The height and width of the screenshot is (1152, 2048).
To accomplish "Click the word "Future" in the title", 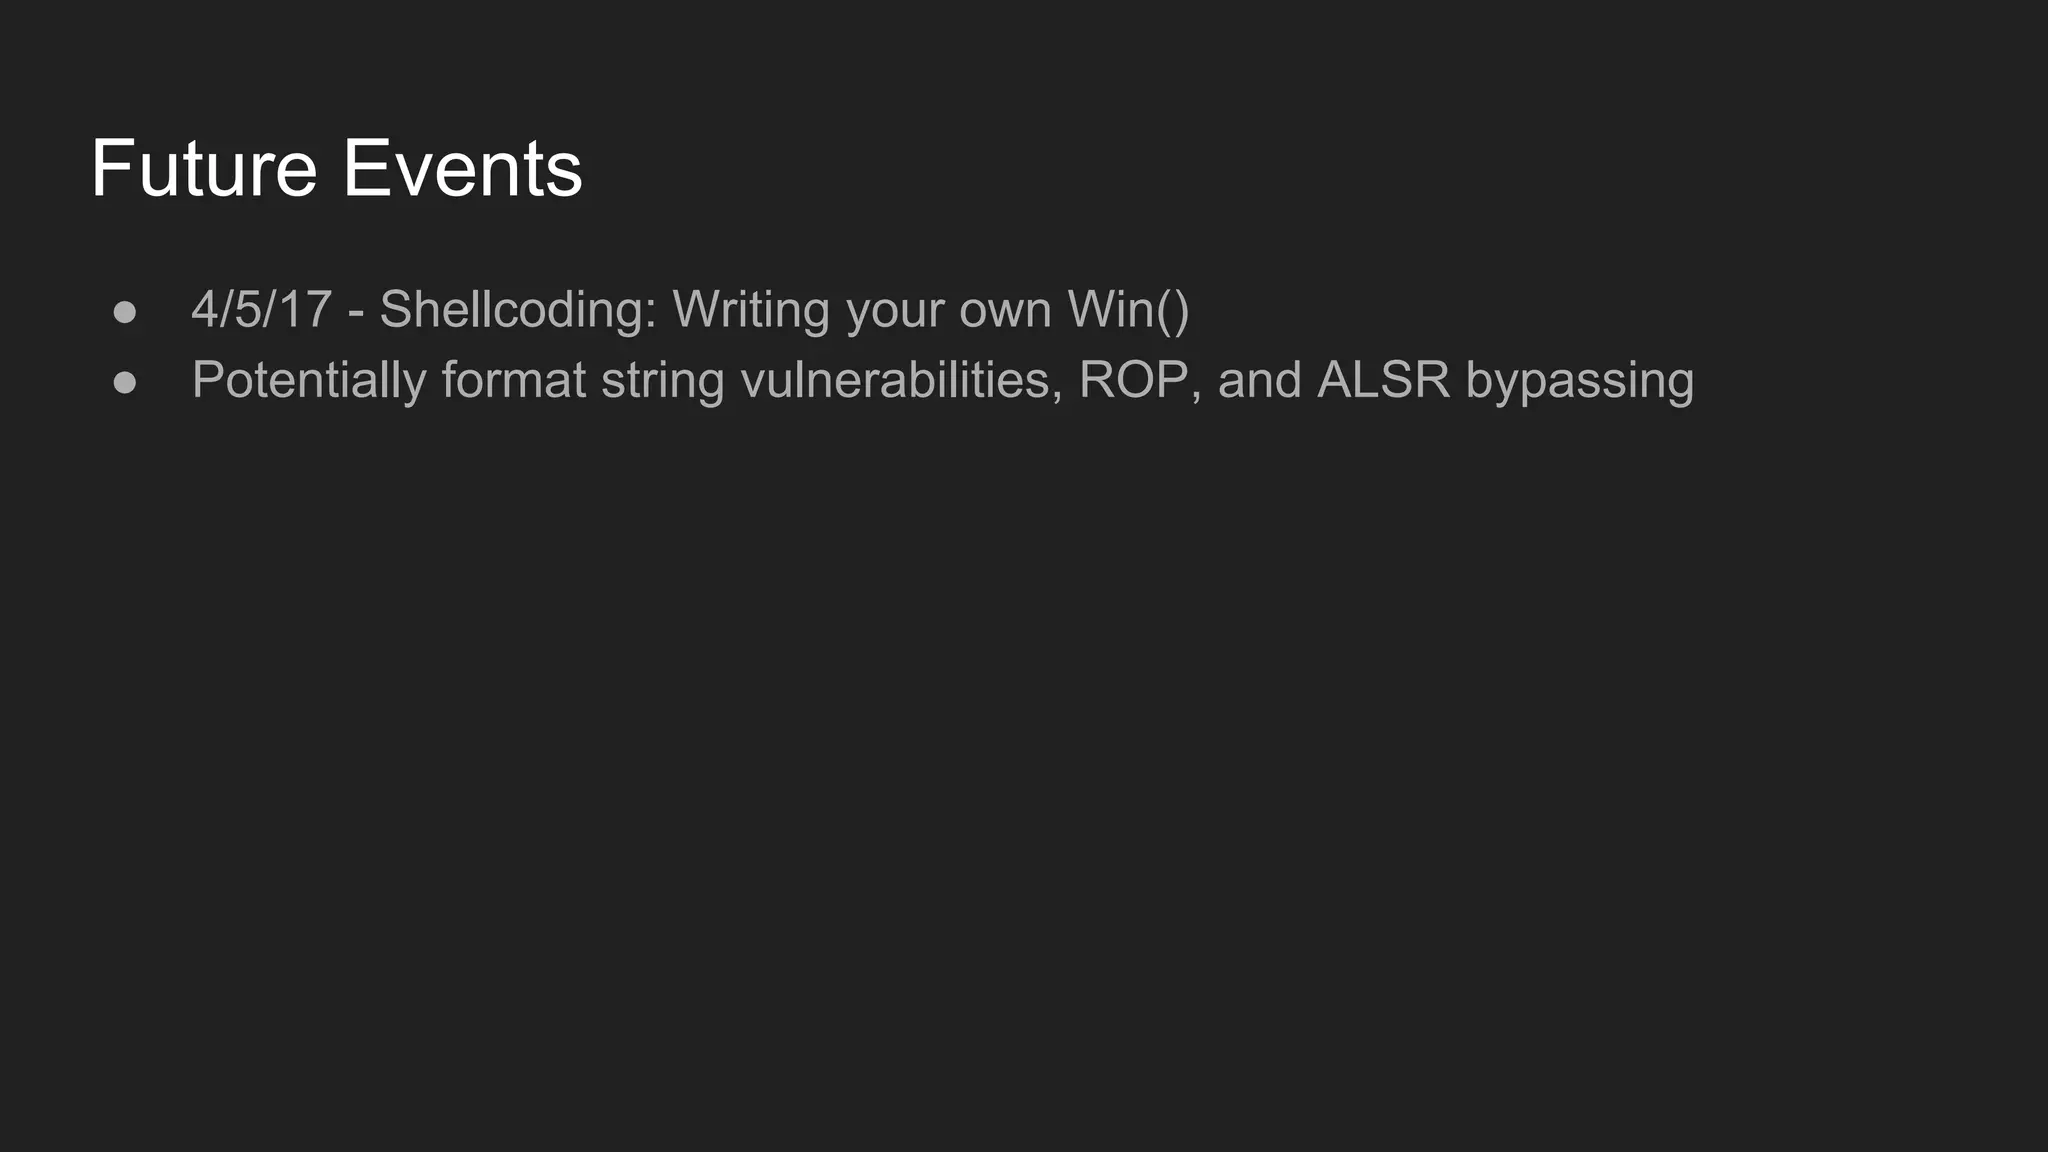I will tap(204, 168).
